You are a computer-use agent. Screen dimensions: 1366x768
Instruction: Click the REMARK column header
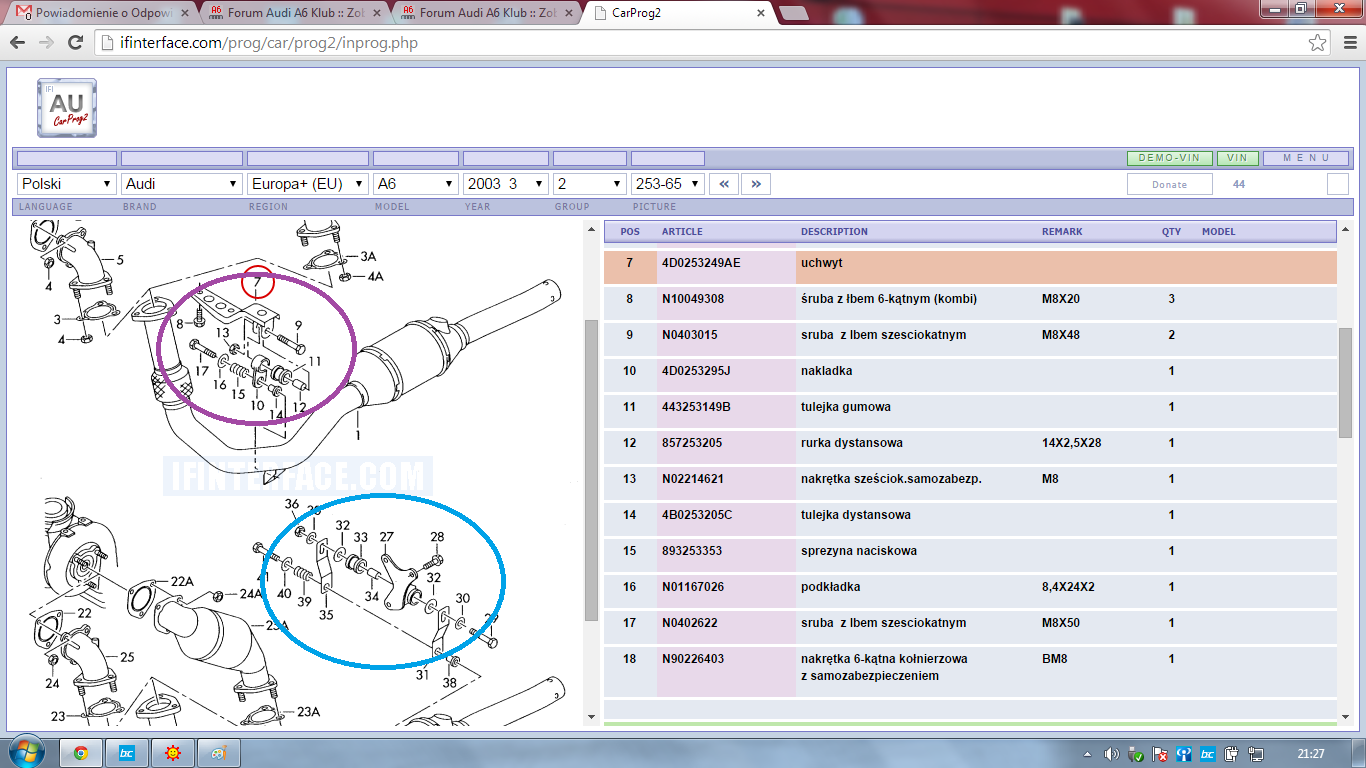coord(1063,232)
